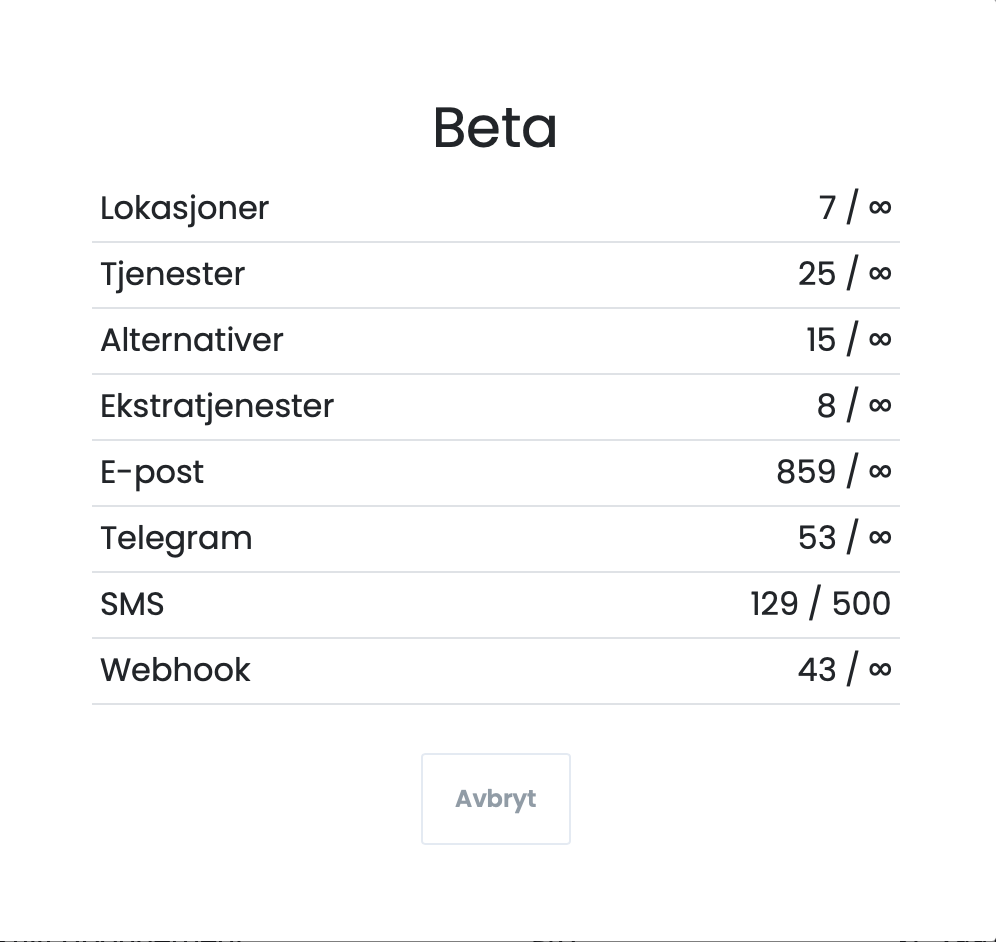The height and width of the screenshot is (942, 996).
Task: Click the Webhook value 43 / ∞
Action: pos(844,670)
